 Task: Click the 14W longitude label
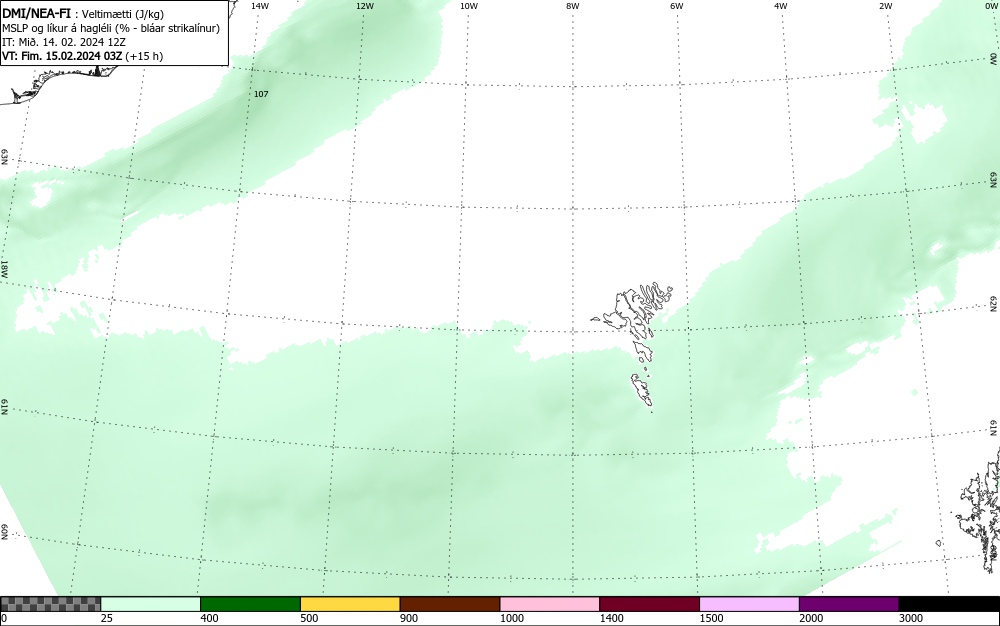pos(260,6)
